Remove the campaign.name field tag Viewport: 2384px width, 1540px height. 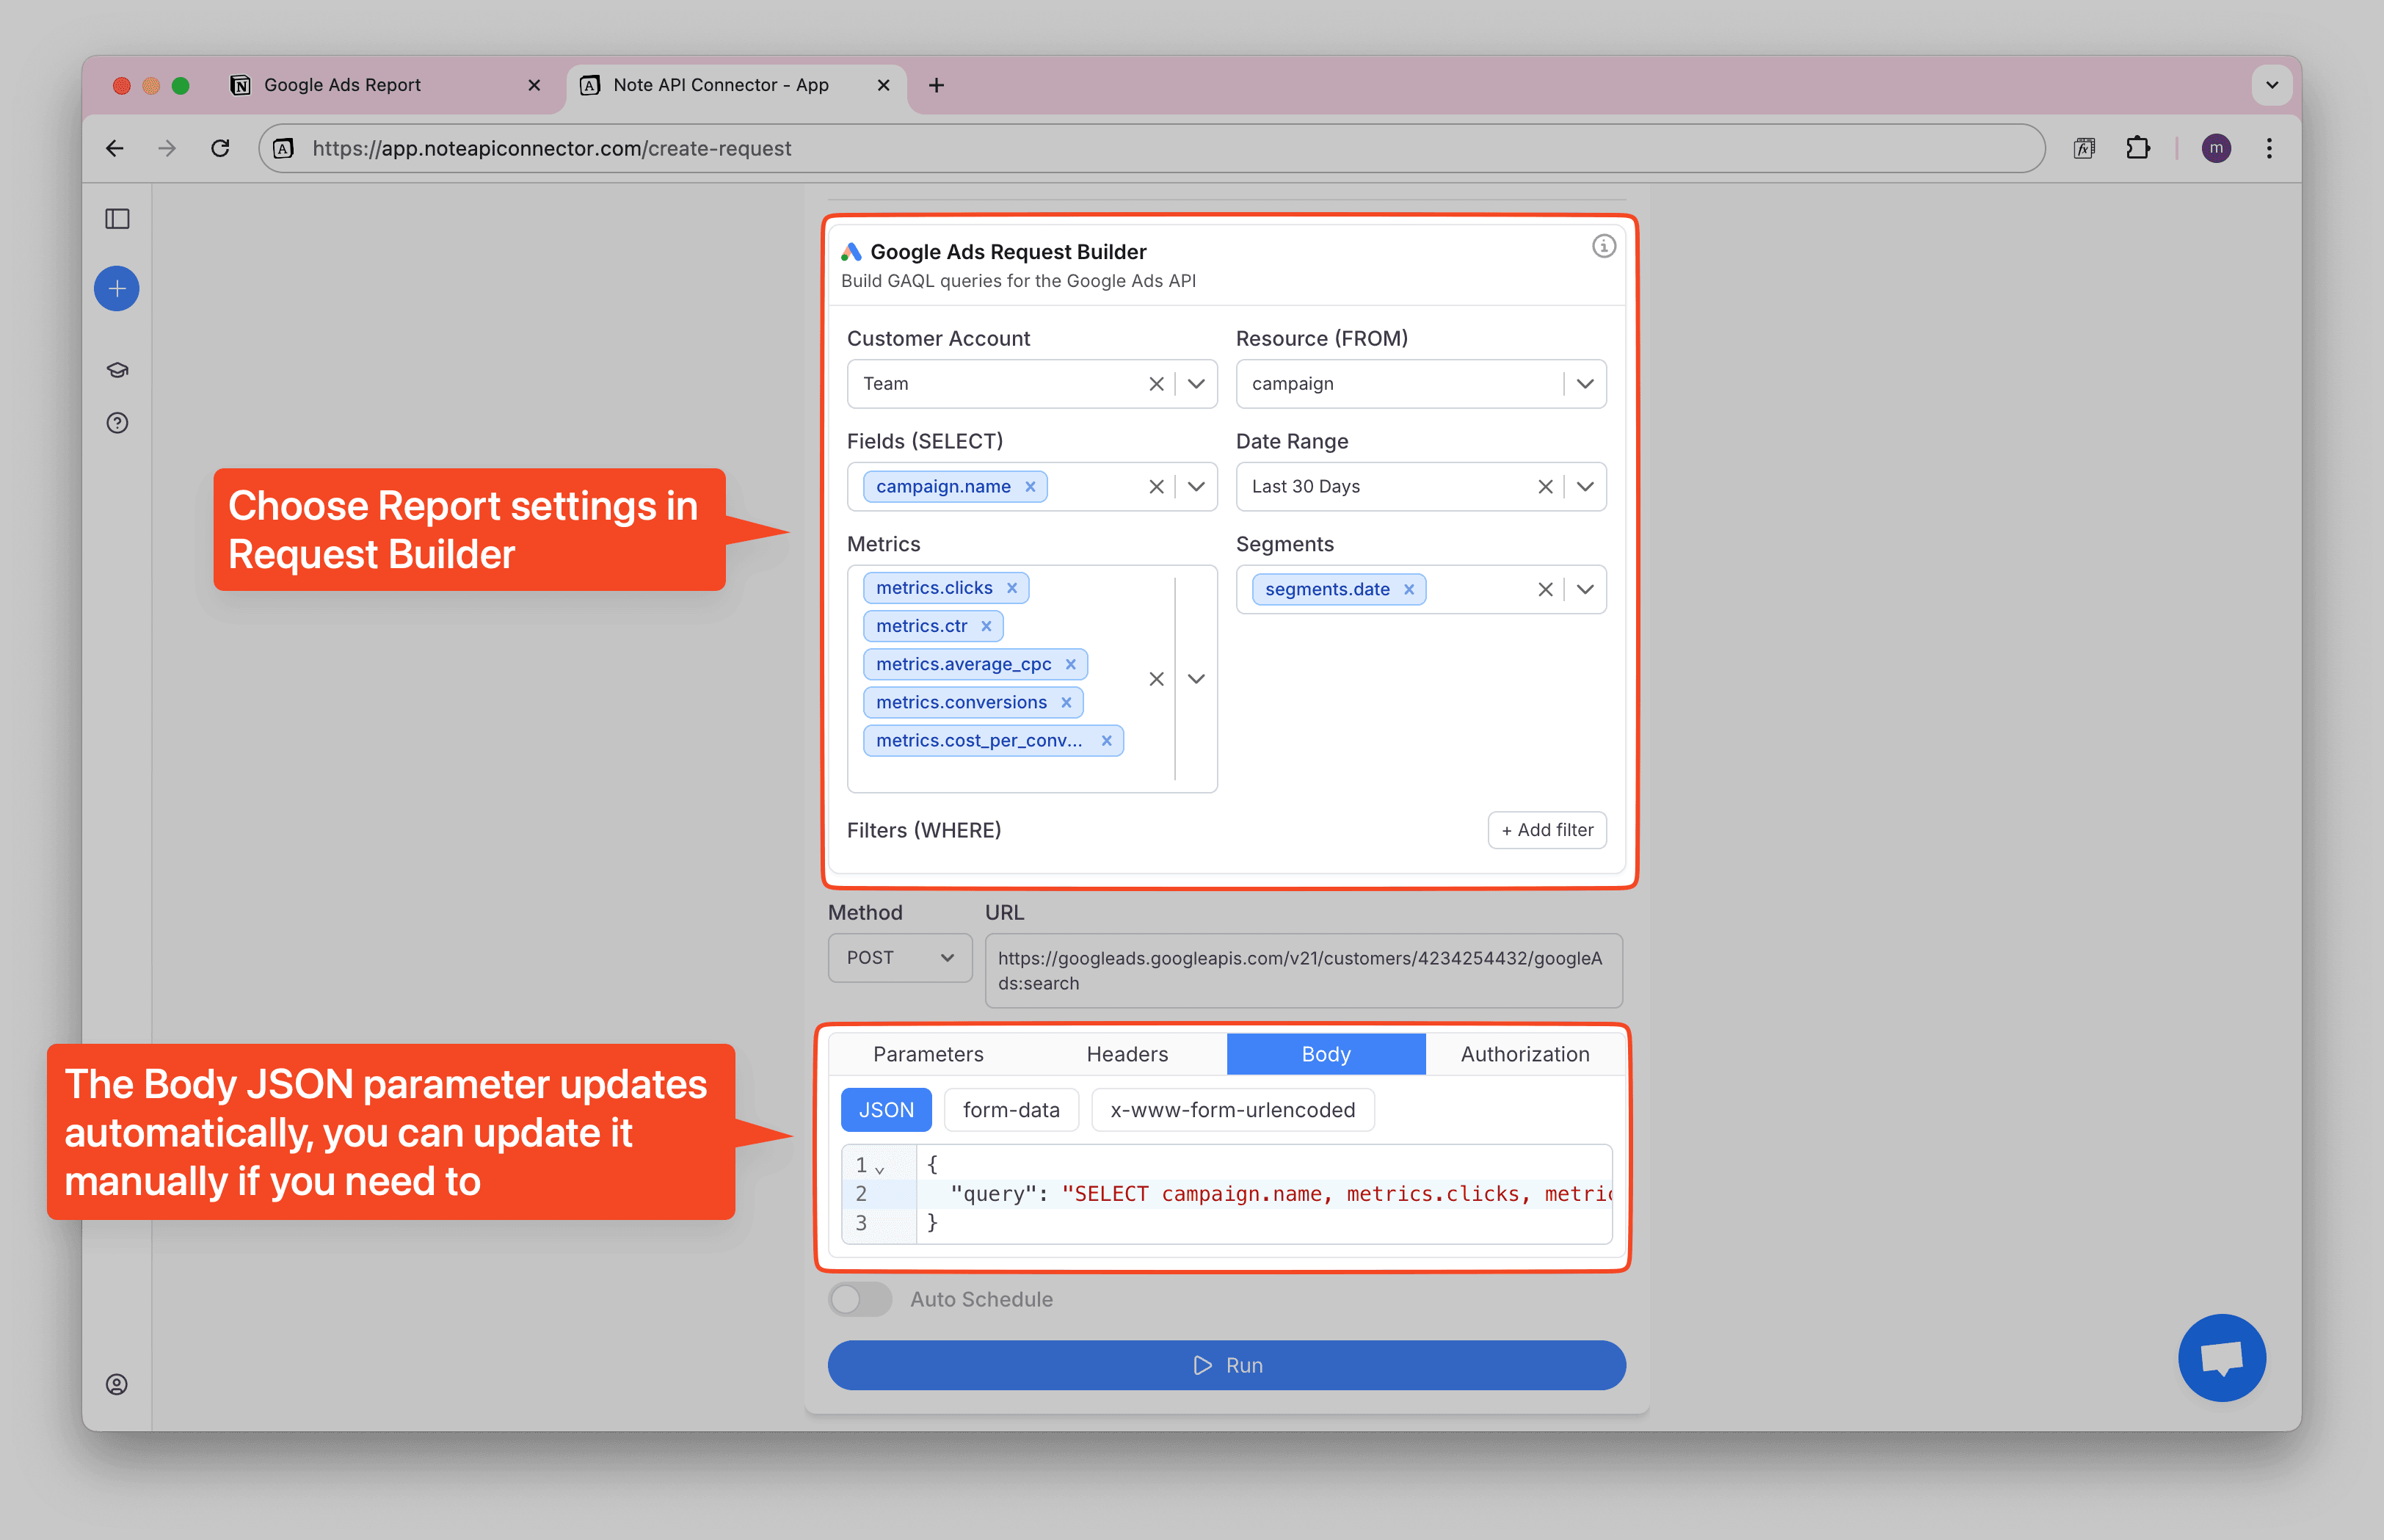1030,487
